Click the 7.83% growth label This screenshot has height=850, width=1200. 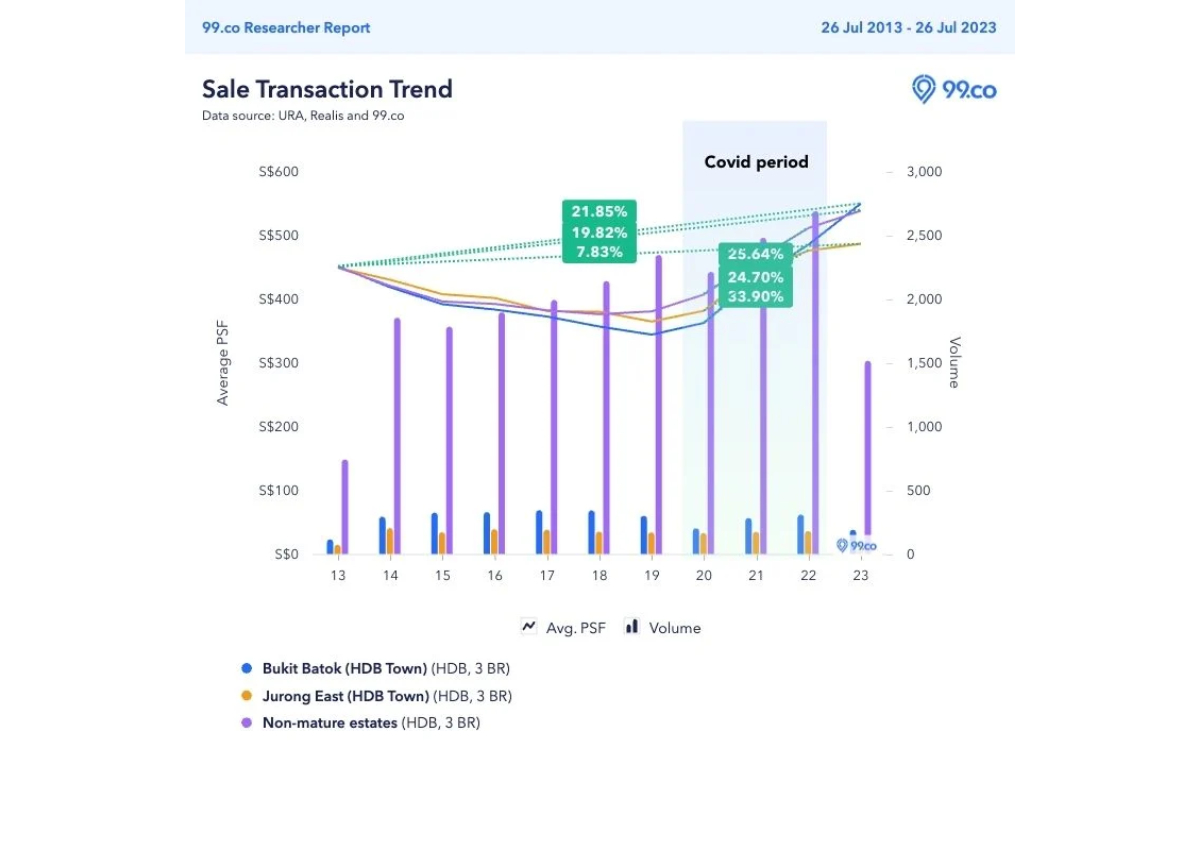click(x=599, y=252)
